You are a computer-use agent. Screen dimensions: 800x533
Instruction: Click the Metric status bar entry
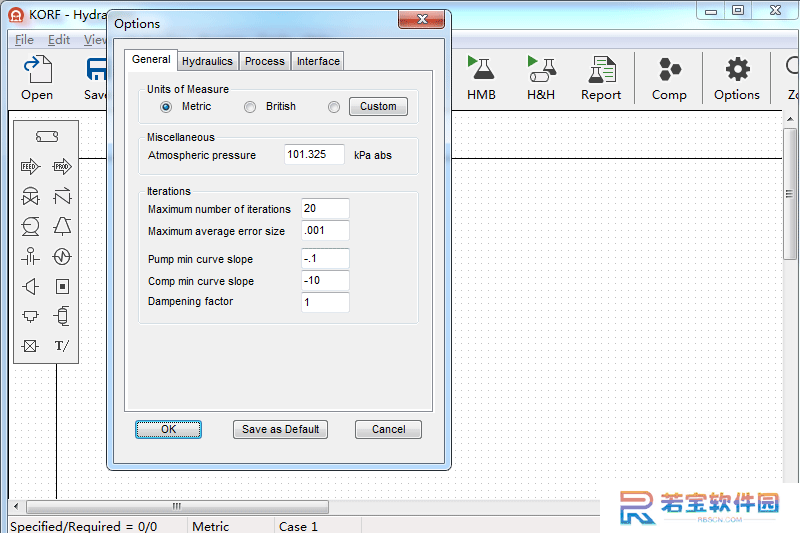pyautogui.click(x=211, y=526)
